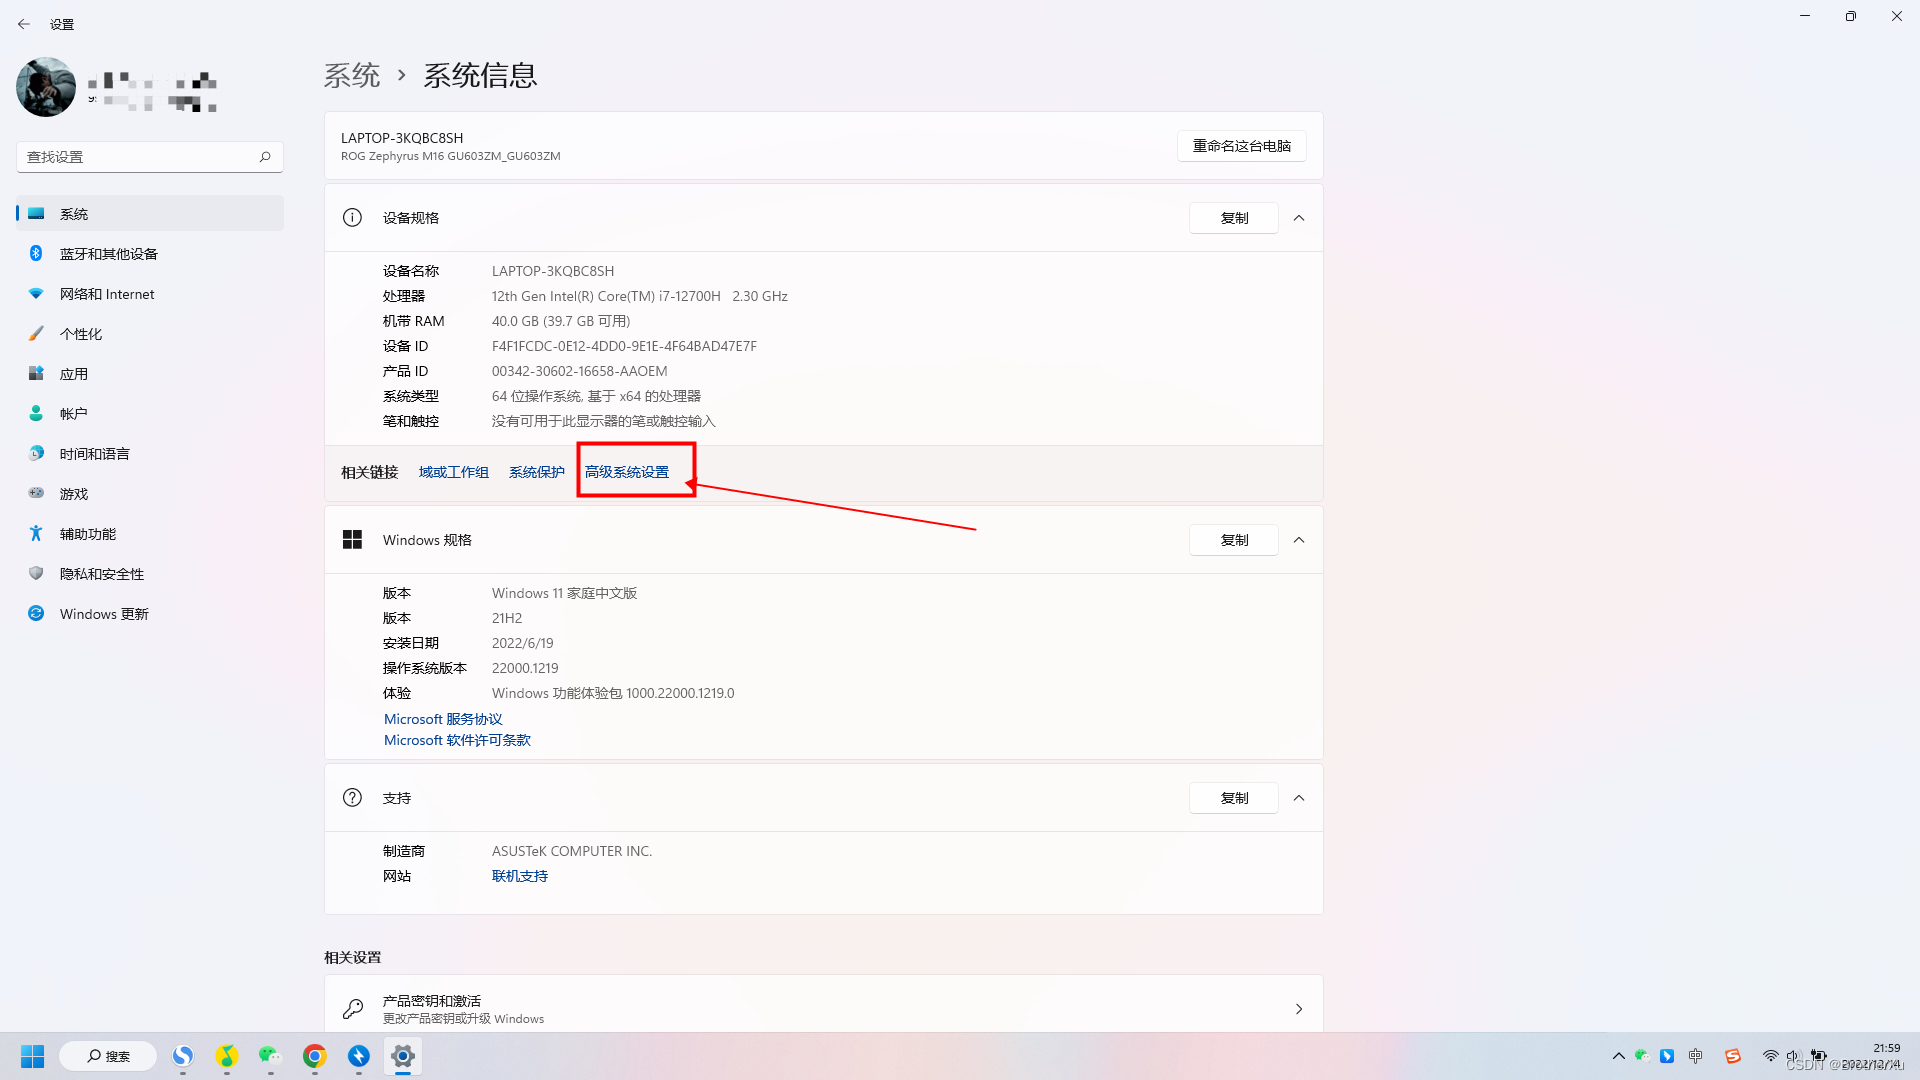Click the battery tray icon
This screenshot has width=1920, height=1080.
(x=1819, y=1056)
